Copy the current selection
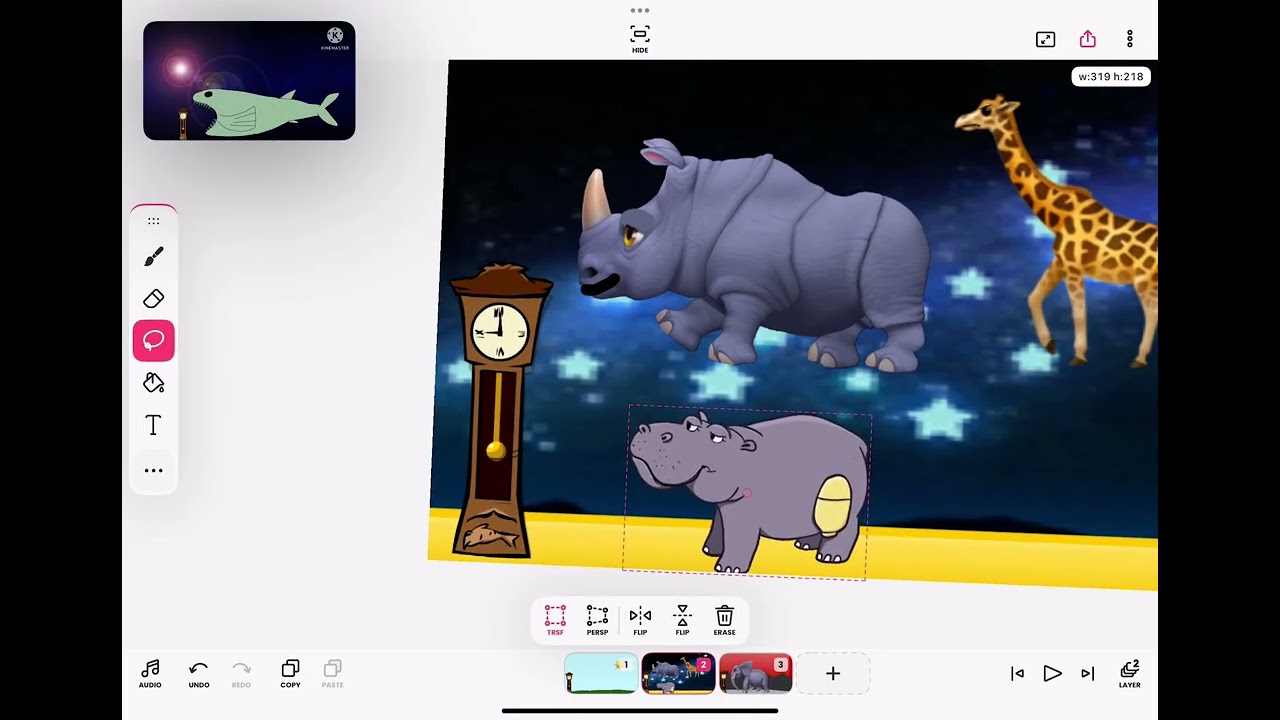The height and width of the screenshot is (720, 1280). (x=290, y=674)
